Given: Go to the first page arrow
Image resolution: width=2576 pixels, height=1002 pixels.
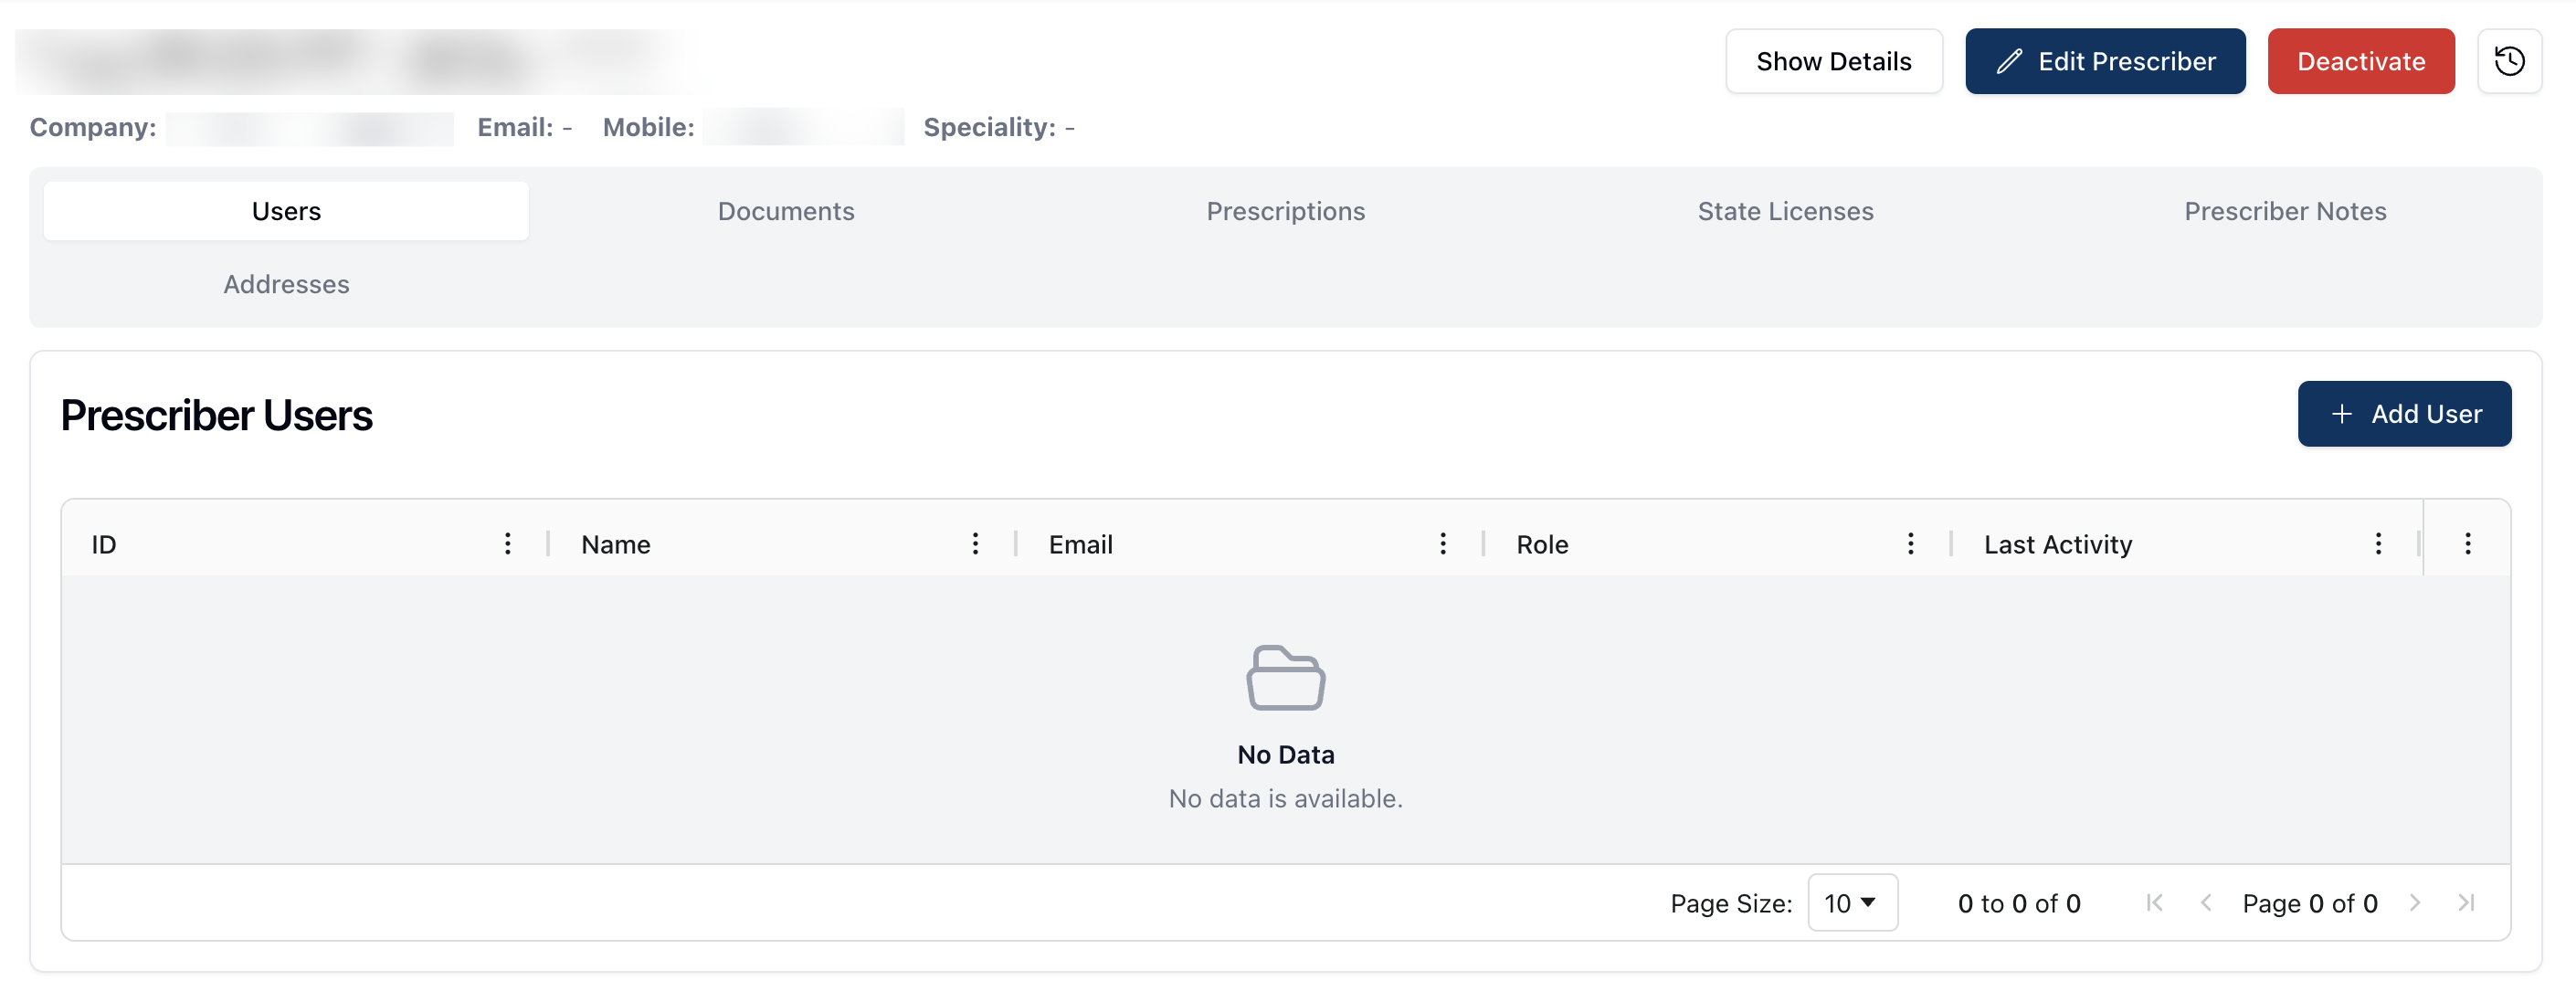Looking at the screenshot, I should 2154,903.
